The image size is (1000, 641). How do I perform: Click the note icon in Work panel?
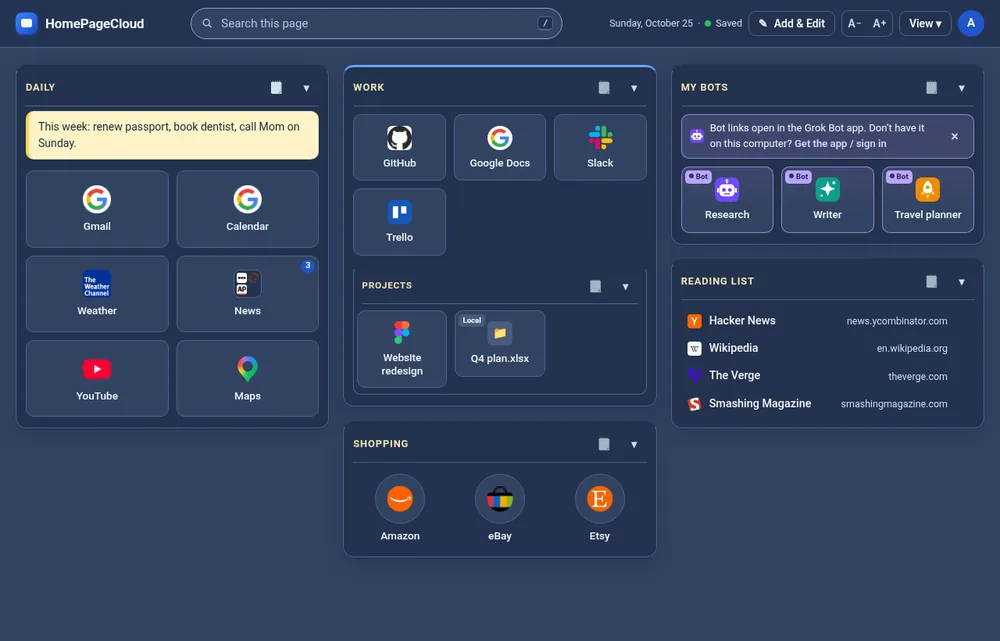pos(604,87)
